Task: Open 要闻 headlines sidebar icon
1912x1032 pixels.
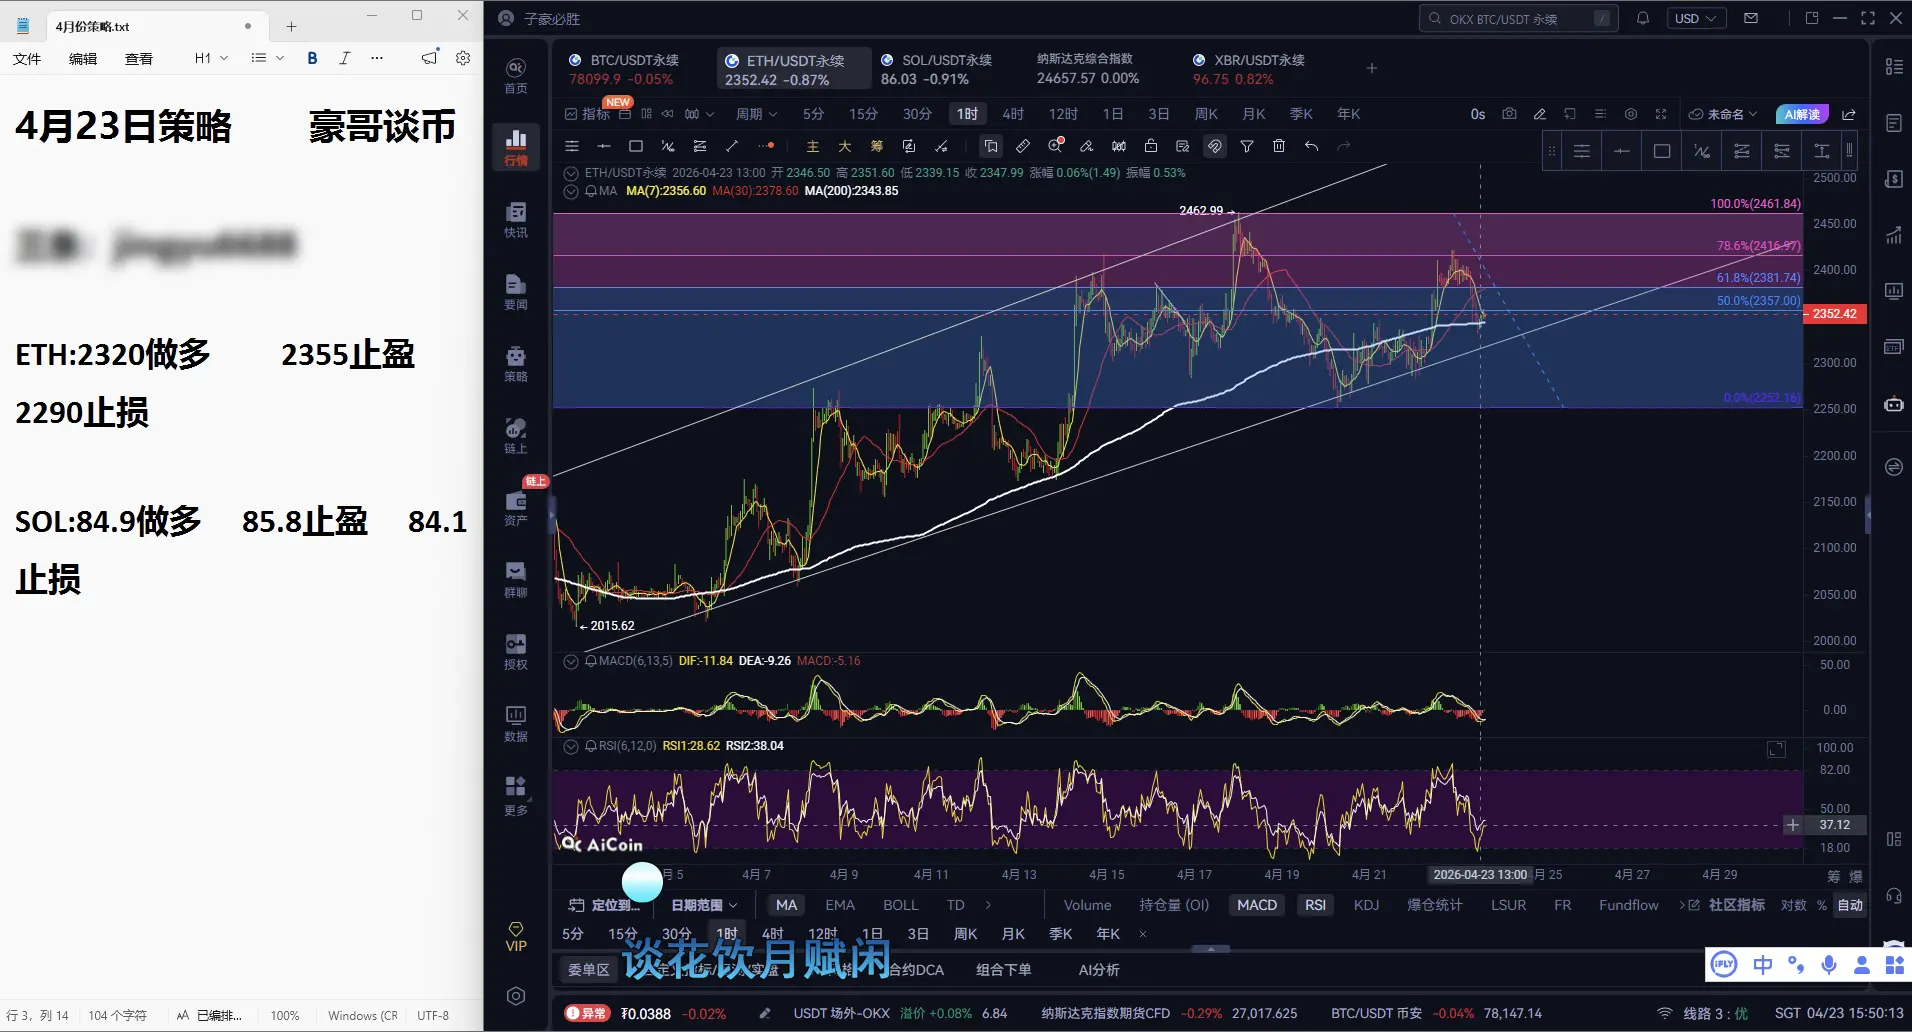Action: pyautogui.click(x=516, y=292)
